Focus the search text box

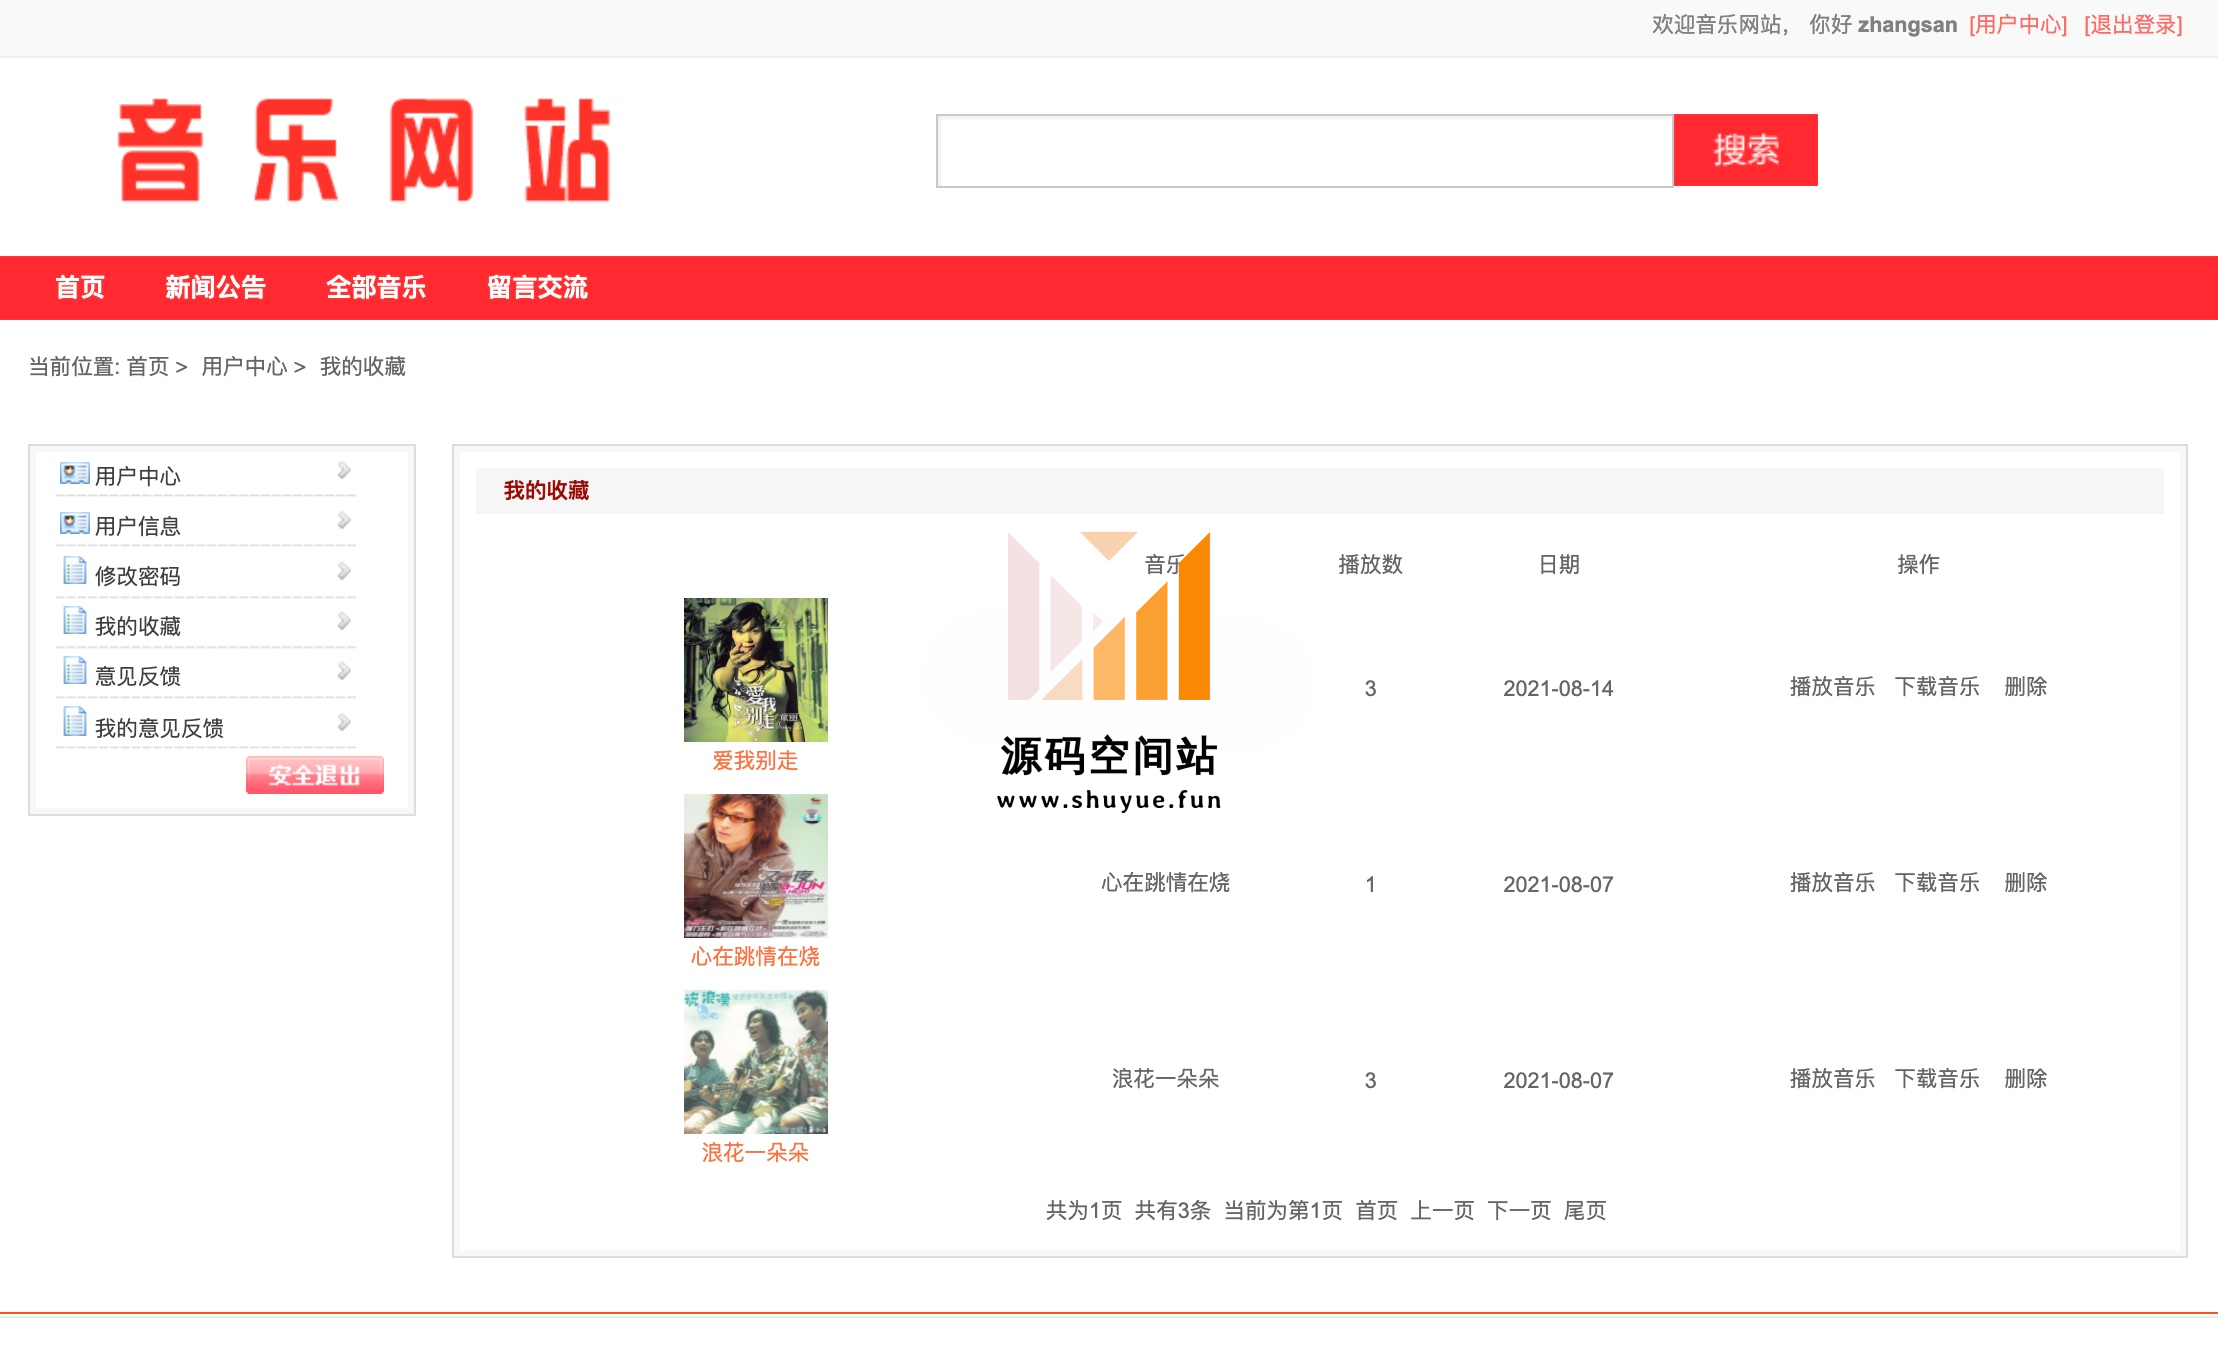pos(1304,151)
